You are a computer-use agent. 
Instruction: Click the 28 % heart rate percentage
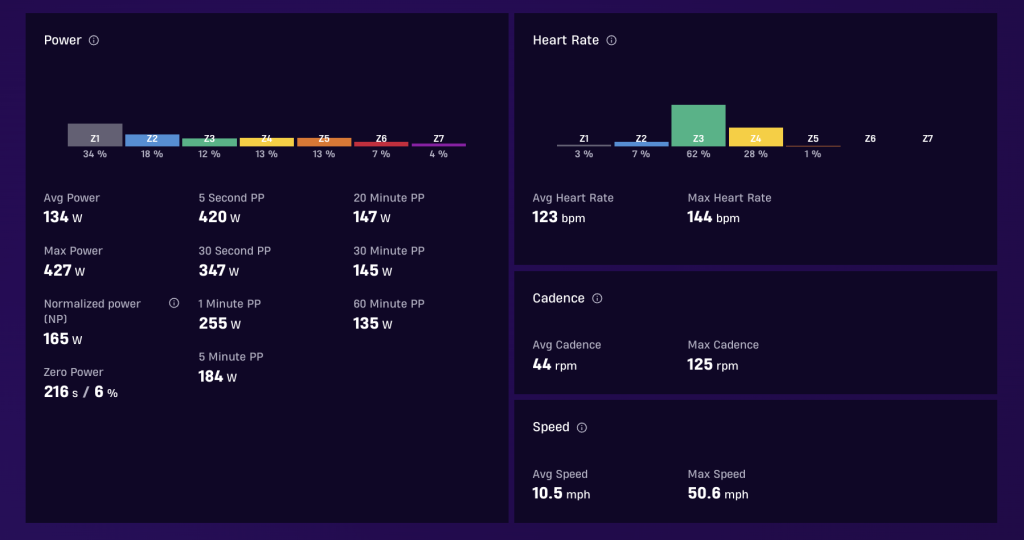coord(756,154)
